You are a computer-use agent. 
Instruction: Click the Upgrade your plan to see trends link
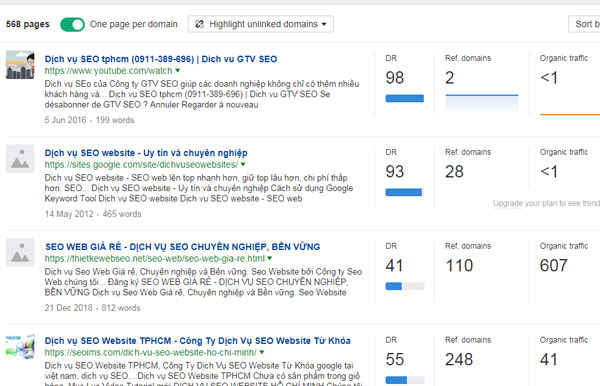pos(546,203)
